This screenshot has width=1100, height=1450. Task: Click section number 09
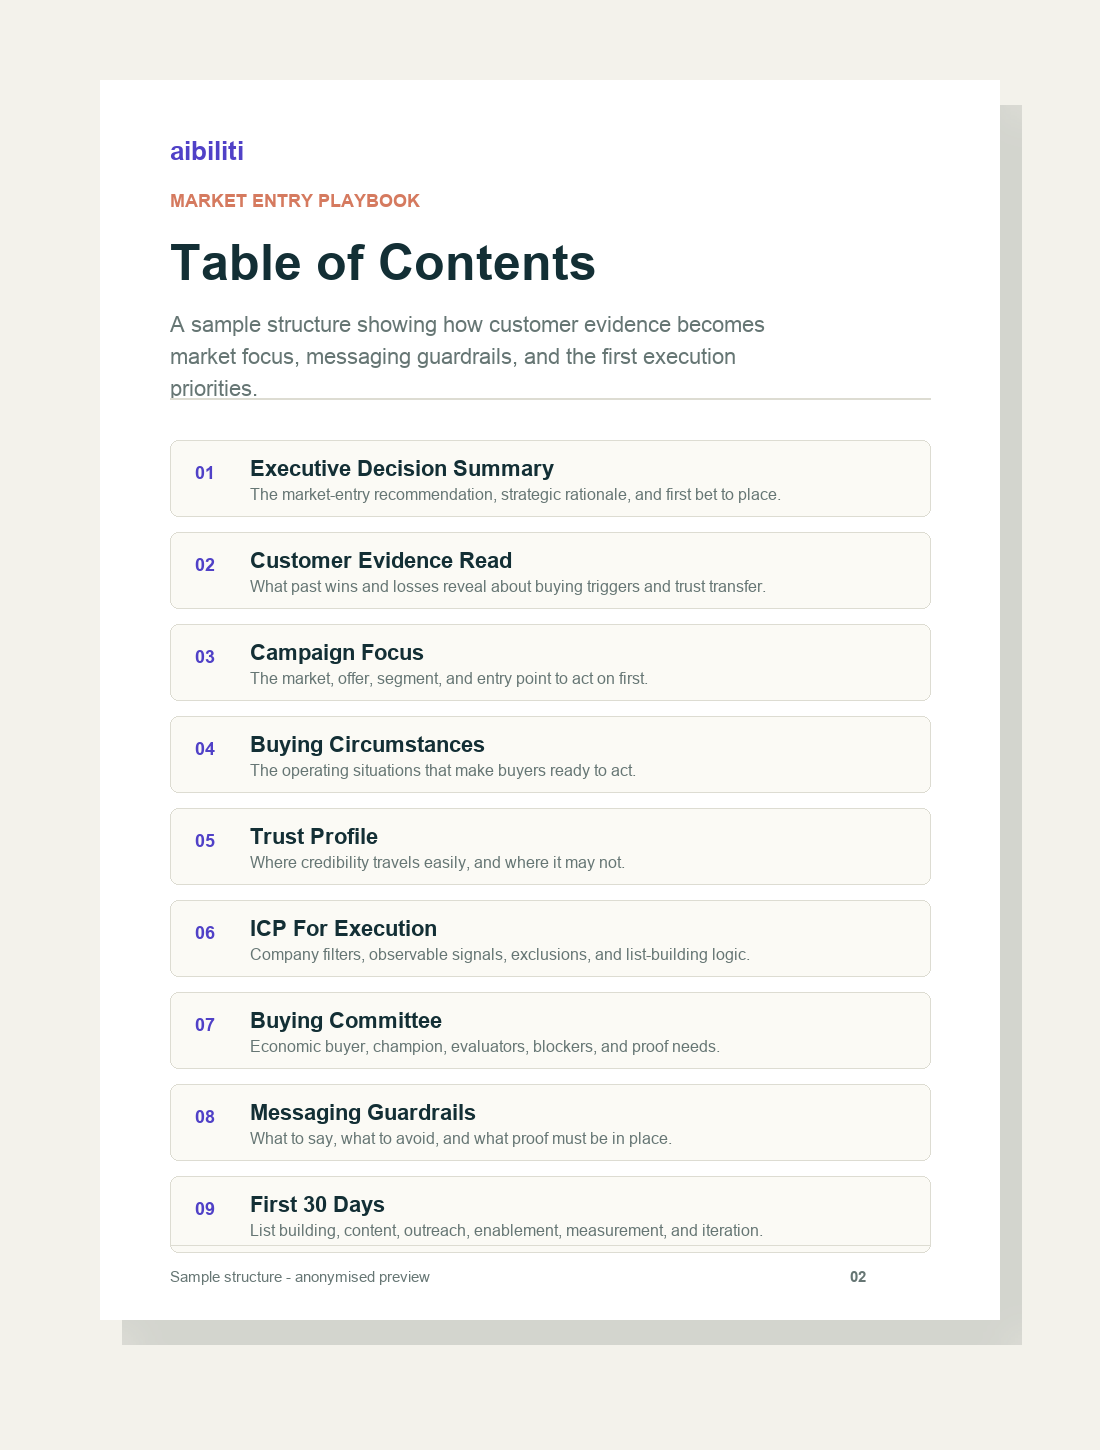coord(205,1209)
